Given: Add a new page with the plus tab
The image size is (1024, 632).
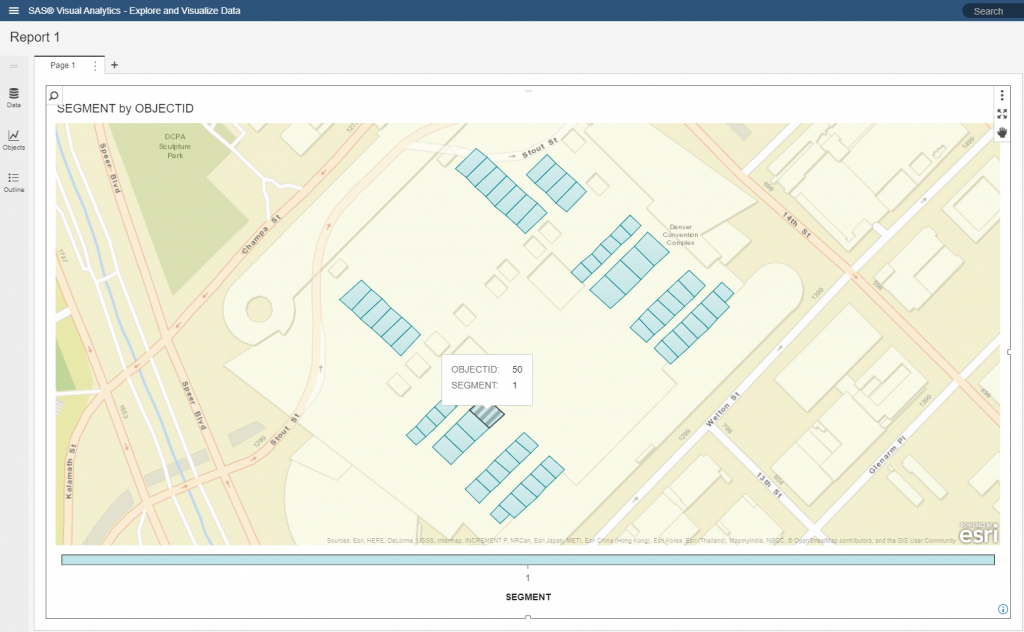Looking at the screenshot, I should point(114,64).
